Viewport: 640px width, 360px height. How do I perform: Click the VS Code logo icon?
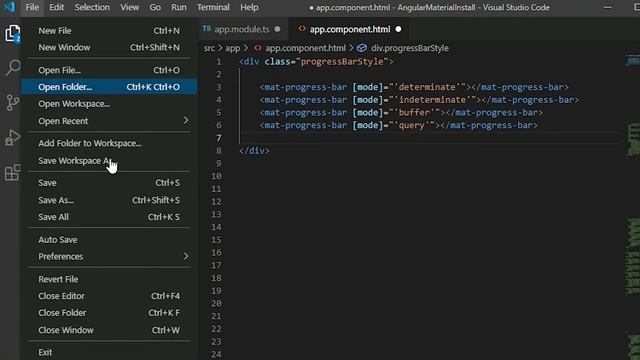point(9,7)
